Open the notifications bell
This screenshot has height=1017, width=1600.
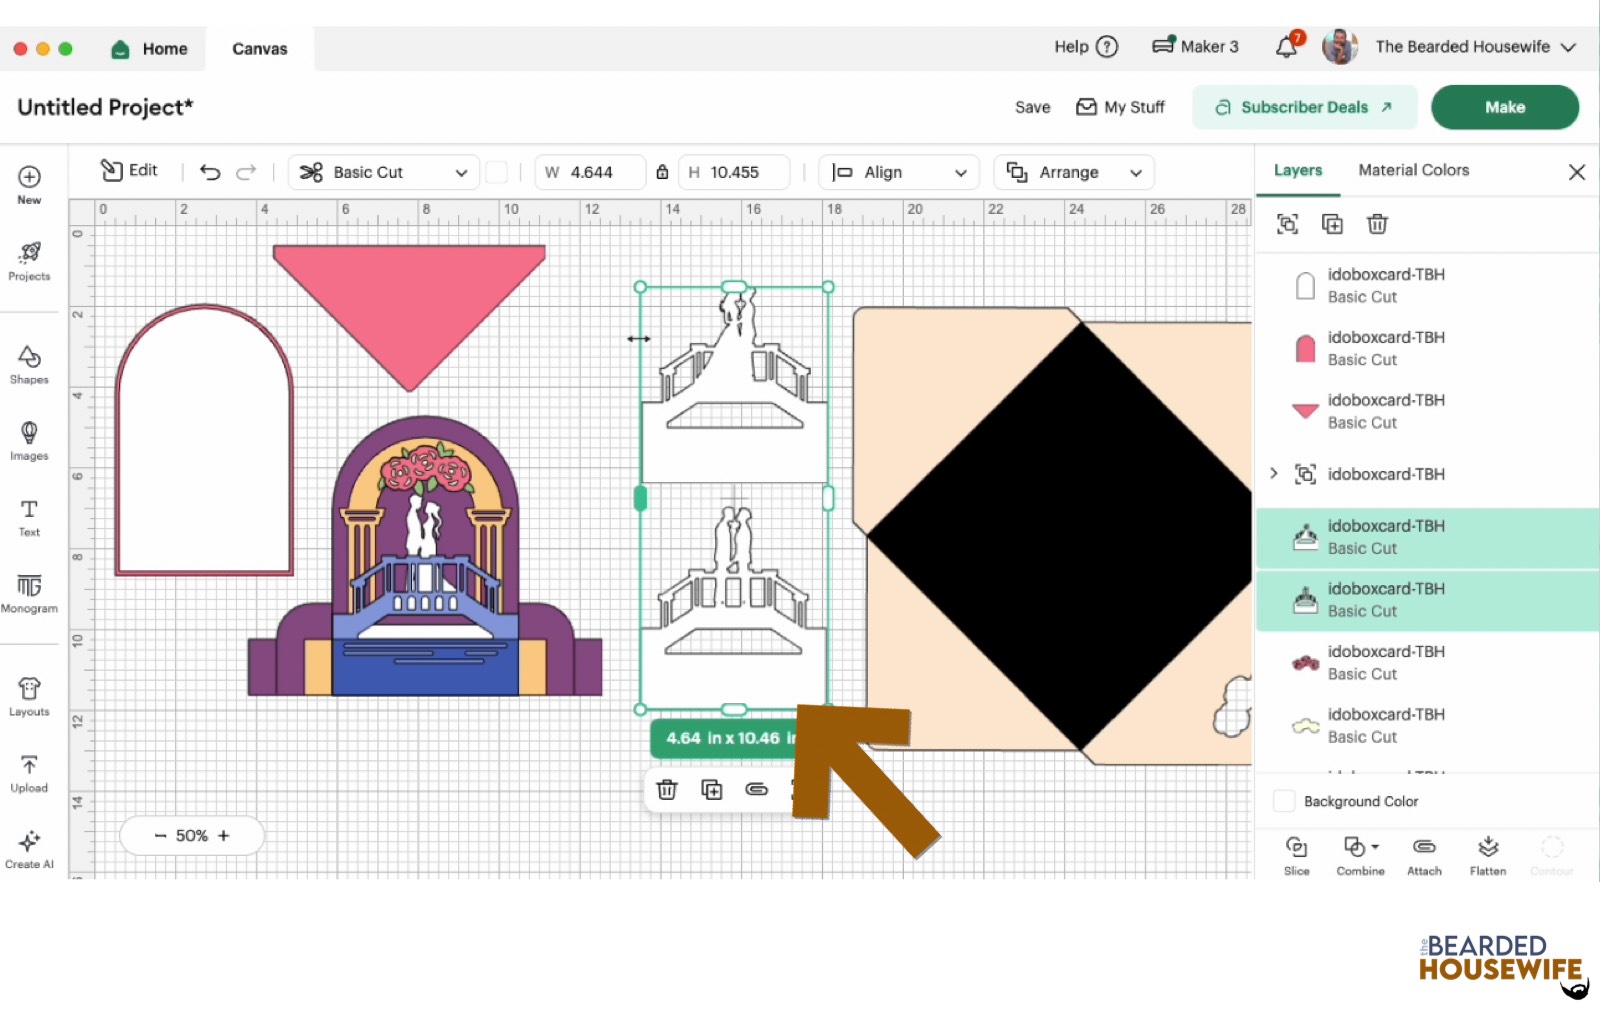click(1287, 47)
